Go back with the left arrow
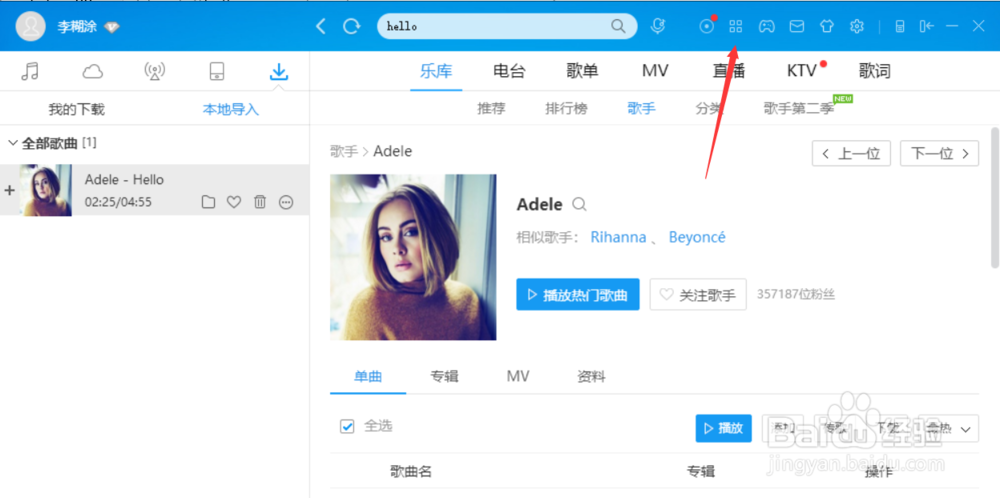This screenshot has width=1000, height=498. 321,27
